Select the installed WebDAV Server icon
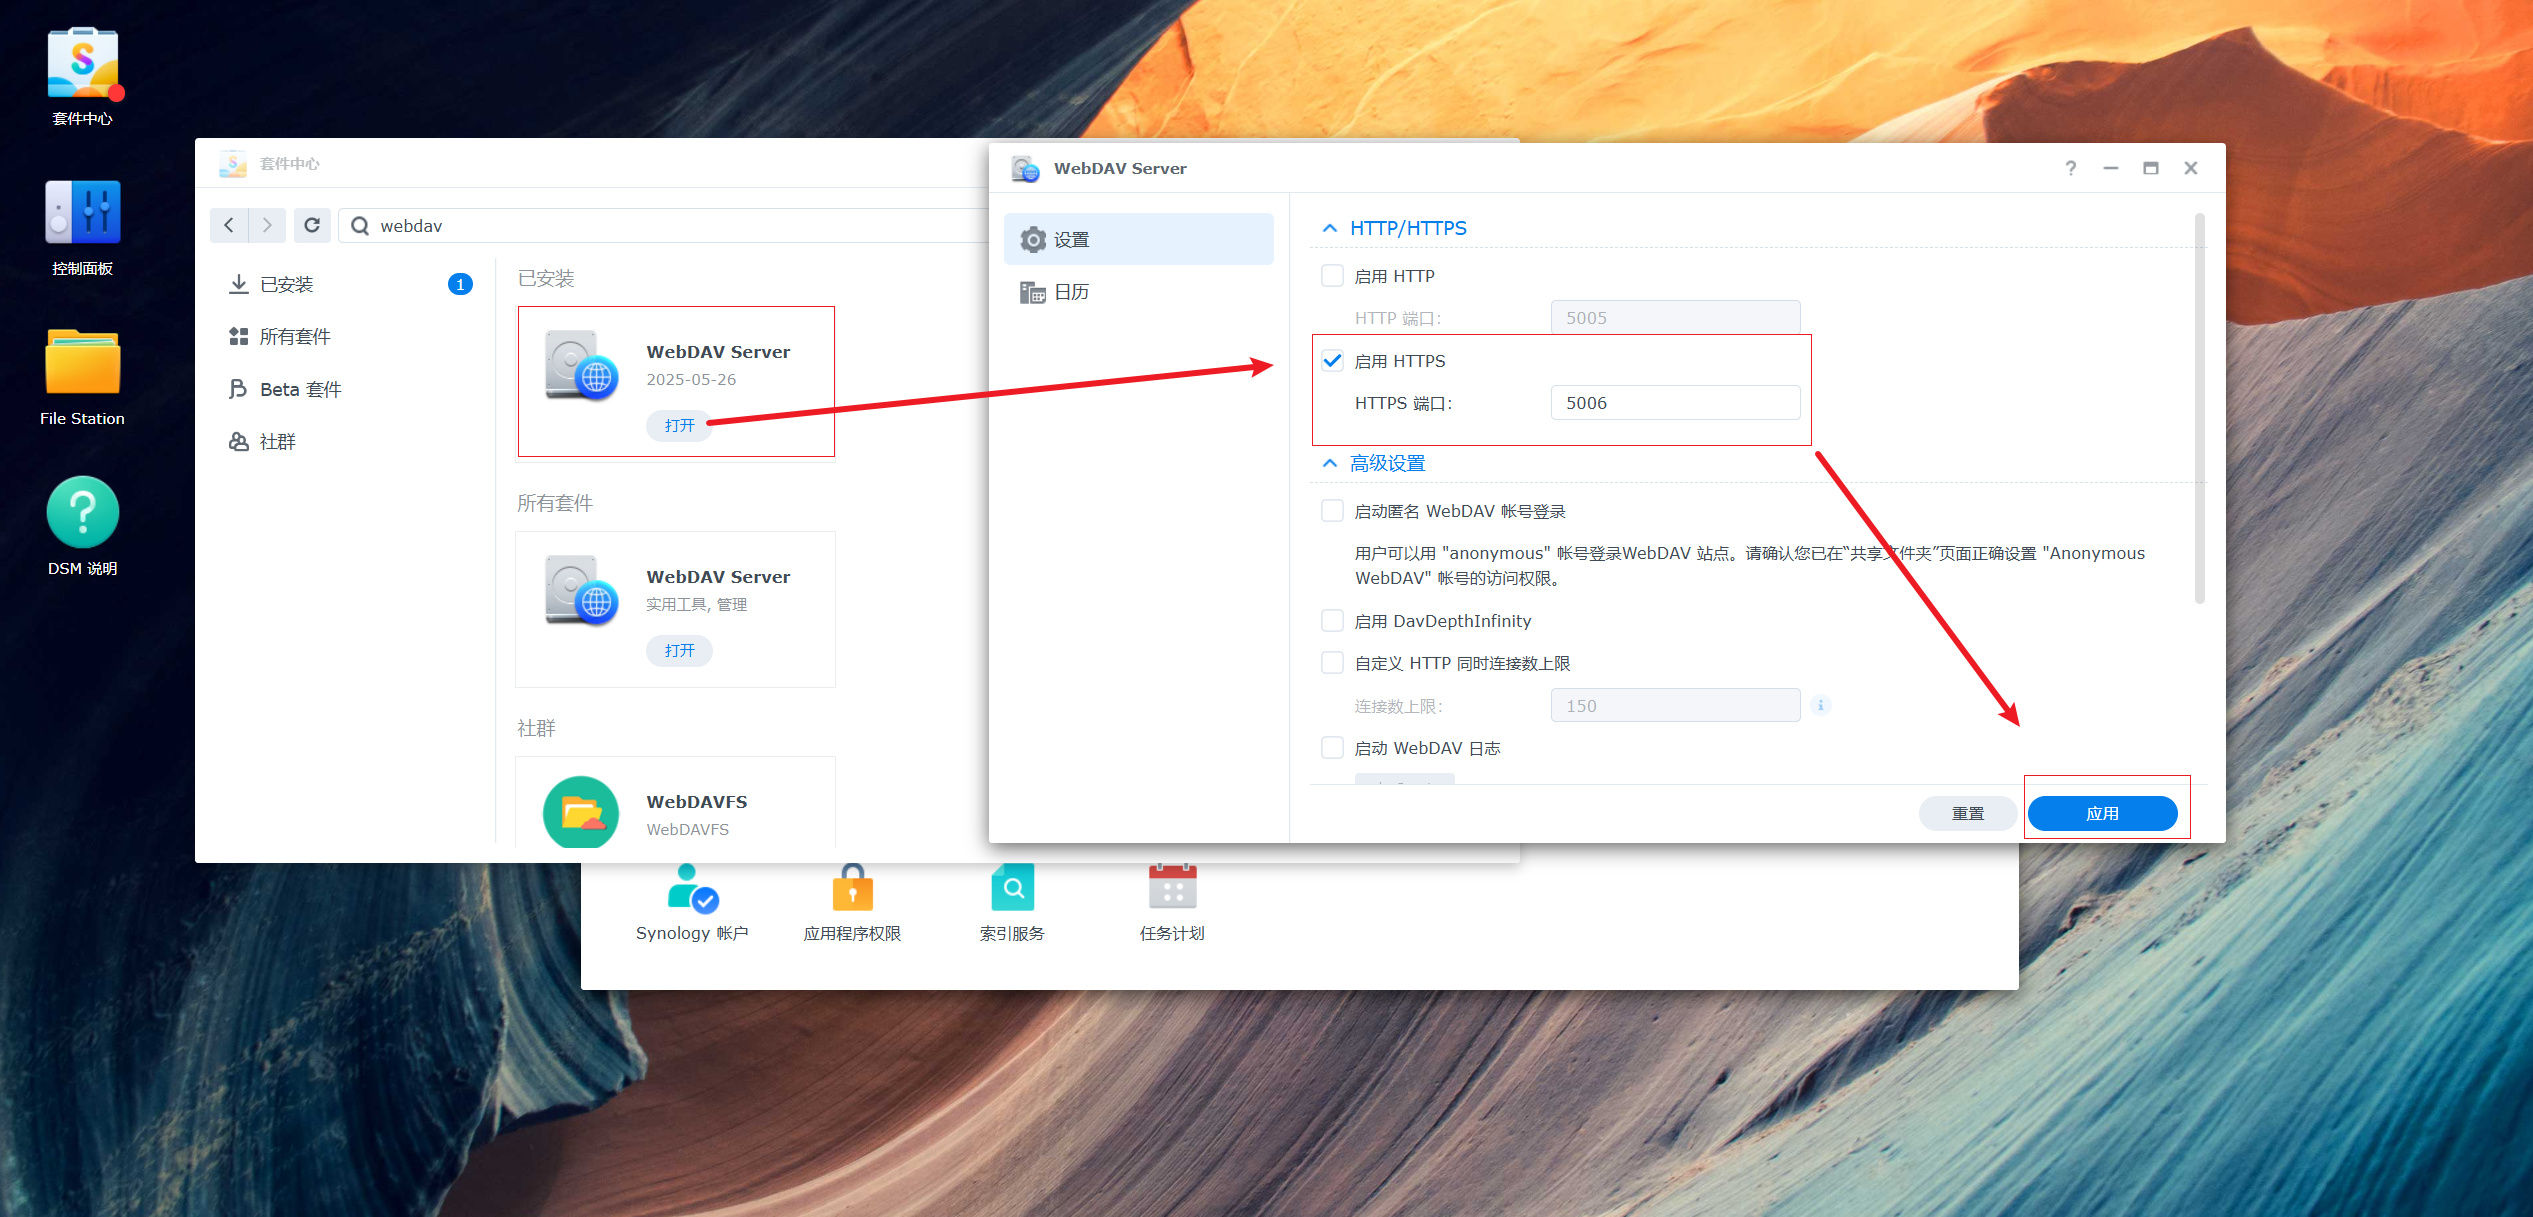Image resolution: width=2533 pixels, height=1217 pixels. click(x=581, y=366)
